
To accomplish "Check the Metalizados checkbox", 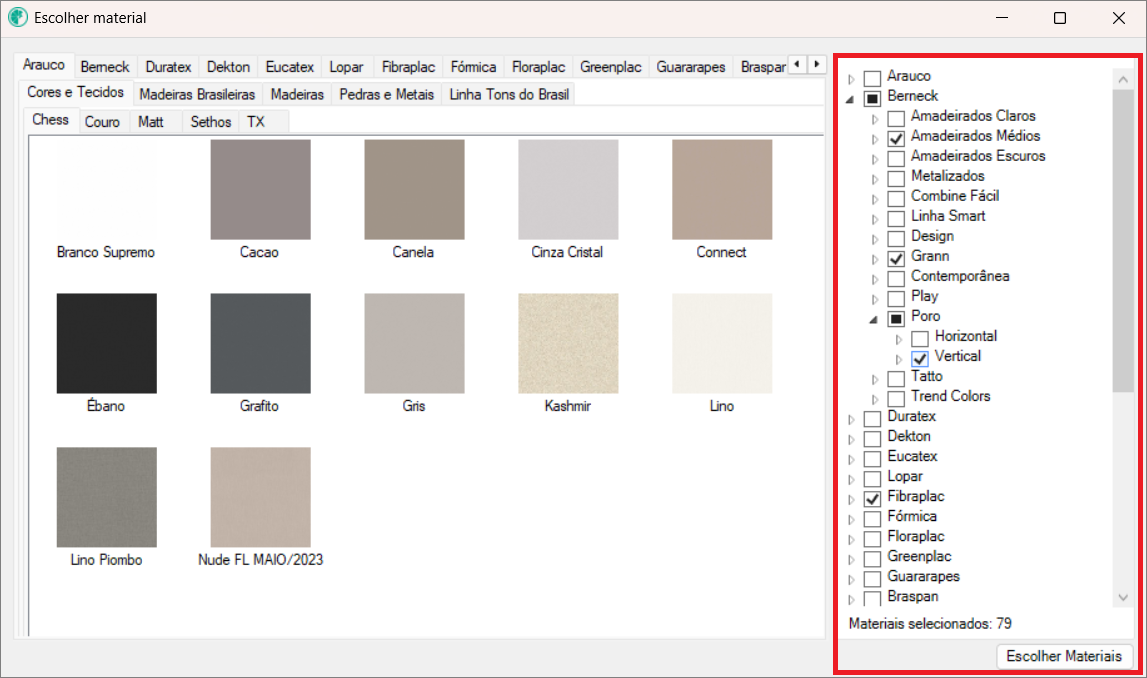I will [x=896, y=178].
